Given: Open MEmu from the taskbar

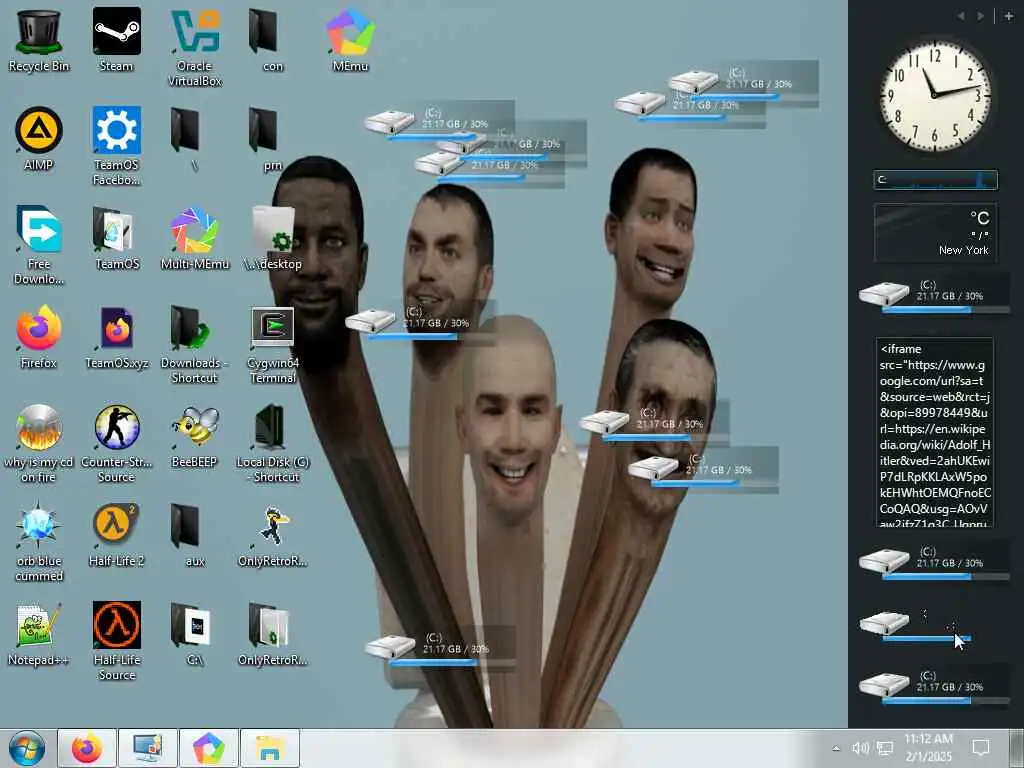Looking at the screenshot, I should click(x=208, y=748).
